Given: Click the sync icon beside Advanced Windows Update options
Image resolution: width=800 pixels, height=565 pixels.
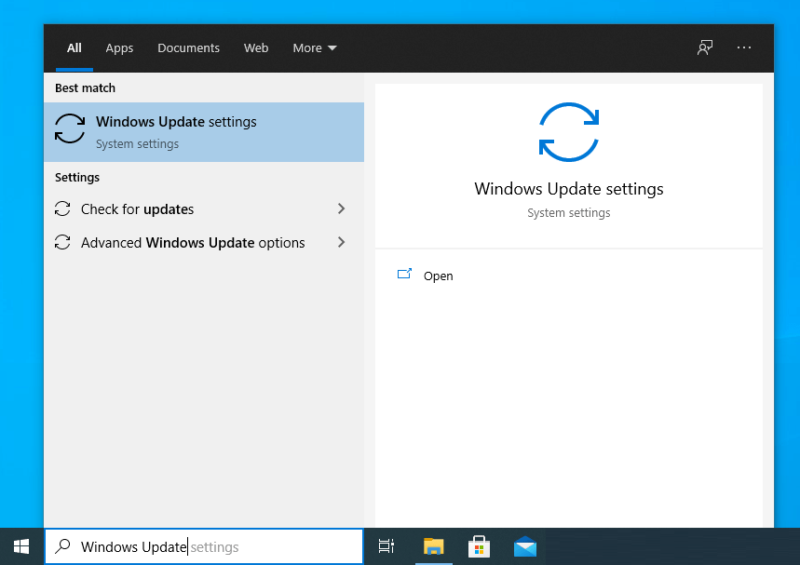Looking at the screenshot, I should coord(62,242).
